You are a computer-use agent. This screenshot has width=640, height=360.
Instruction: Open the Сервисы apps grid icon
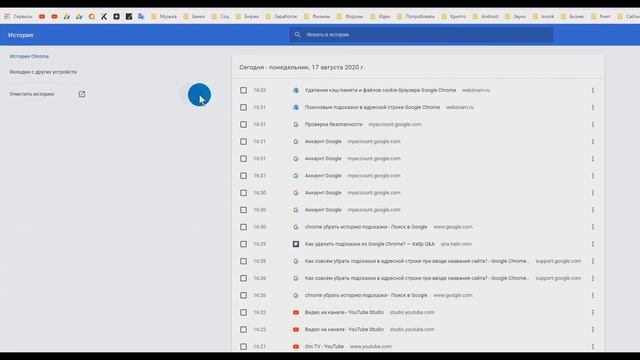[7, 16]
